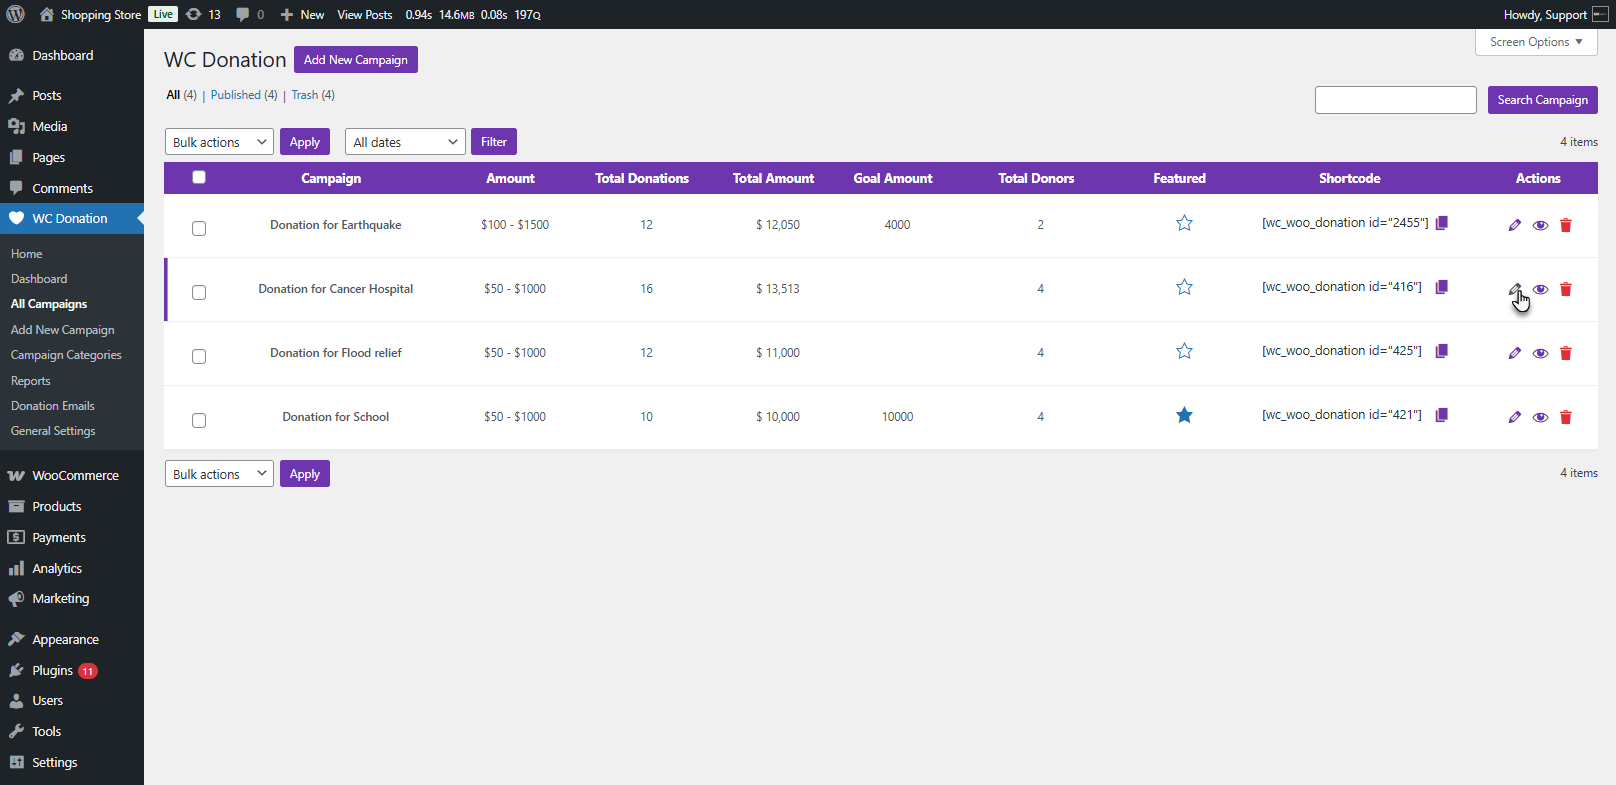Expand the All dates filter dropdown
This screenshot has height=785, width=1616.
(405, 142)
